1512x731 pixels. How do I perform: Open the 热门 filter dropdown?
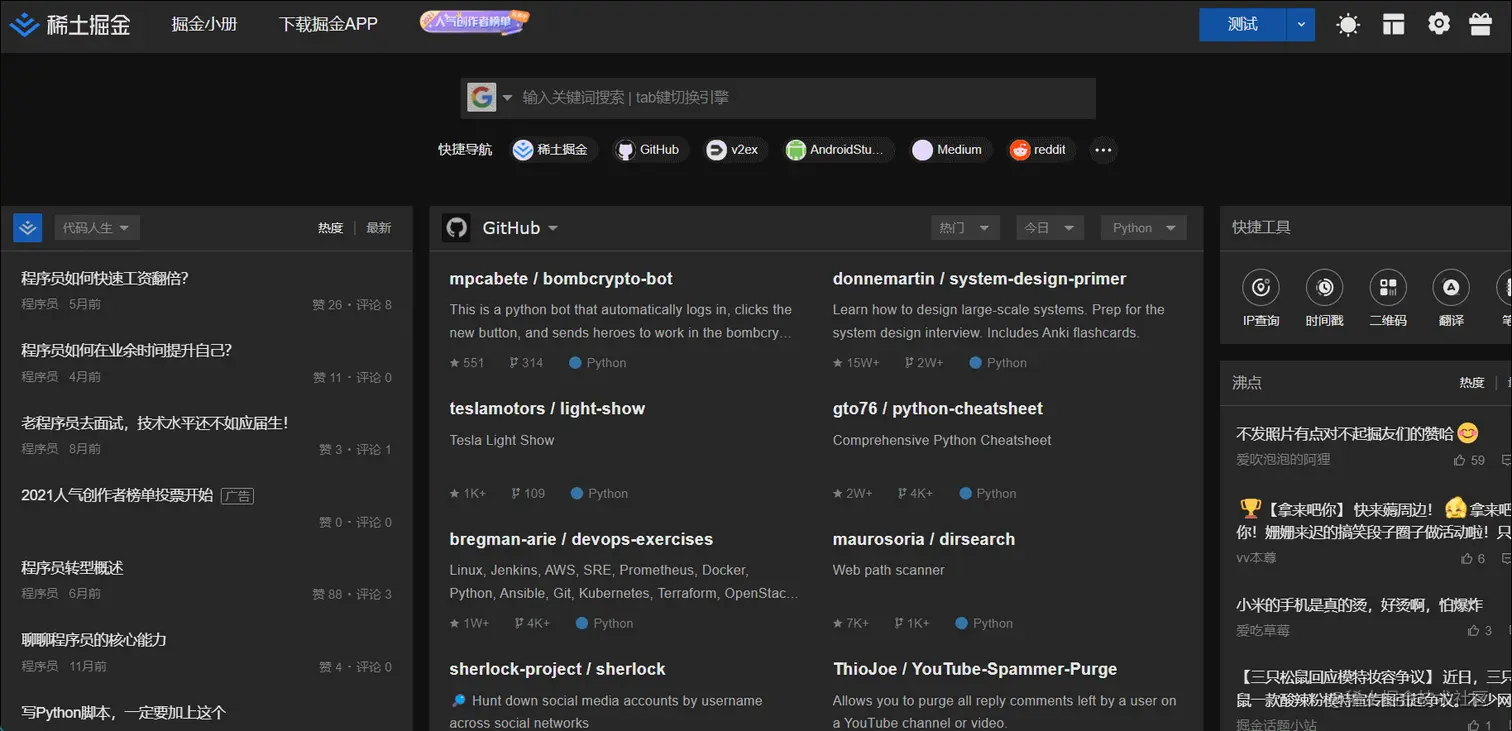click(964, 228)
